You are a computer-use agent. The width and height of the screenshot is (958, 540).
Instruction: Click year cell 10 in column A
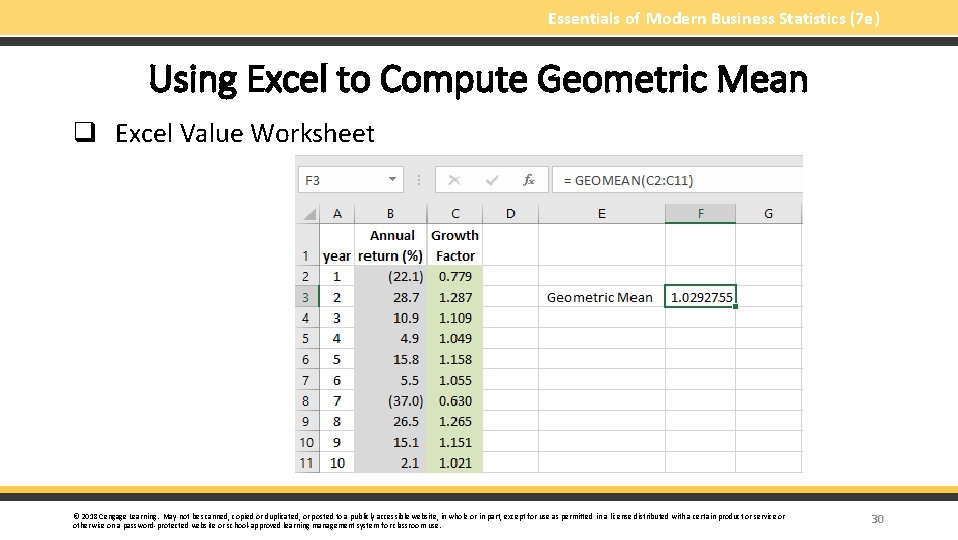click(337, 463)
